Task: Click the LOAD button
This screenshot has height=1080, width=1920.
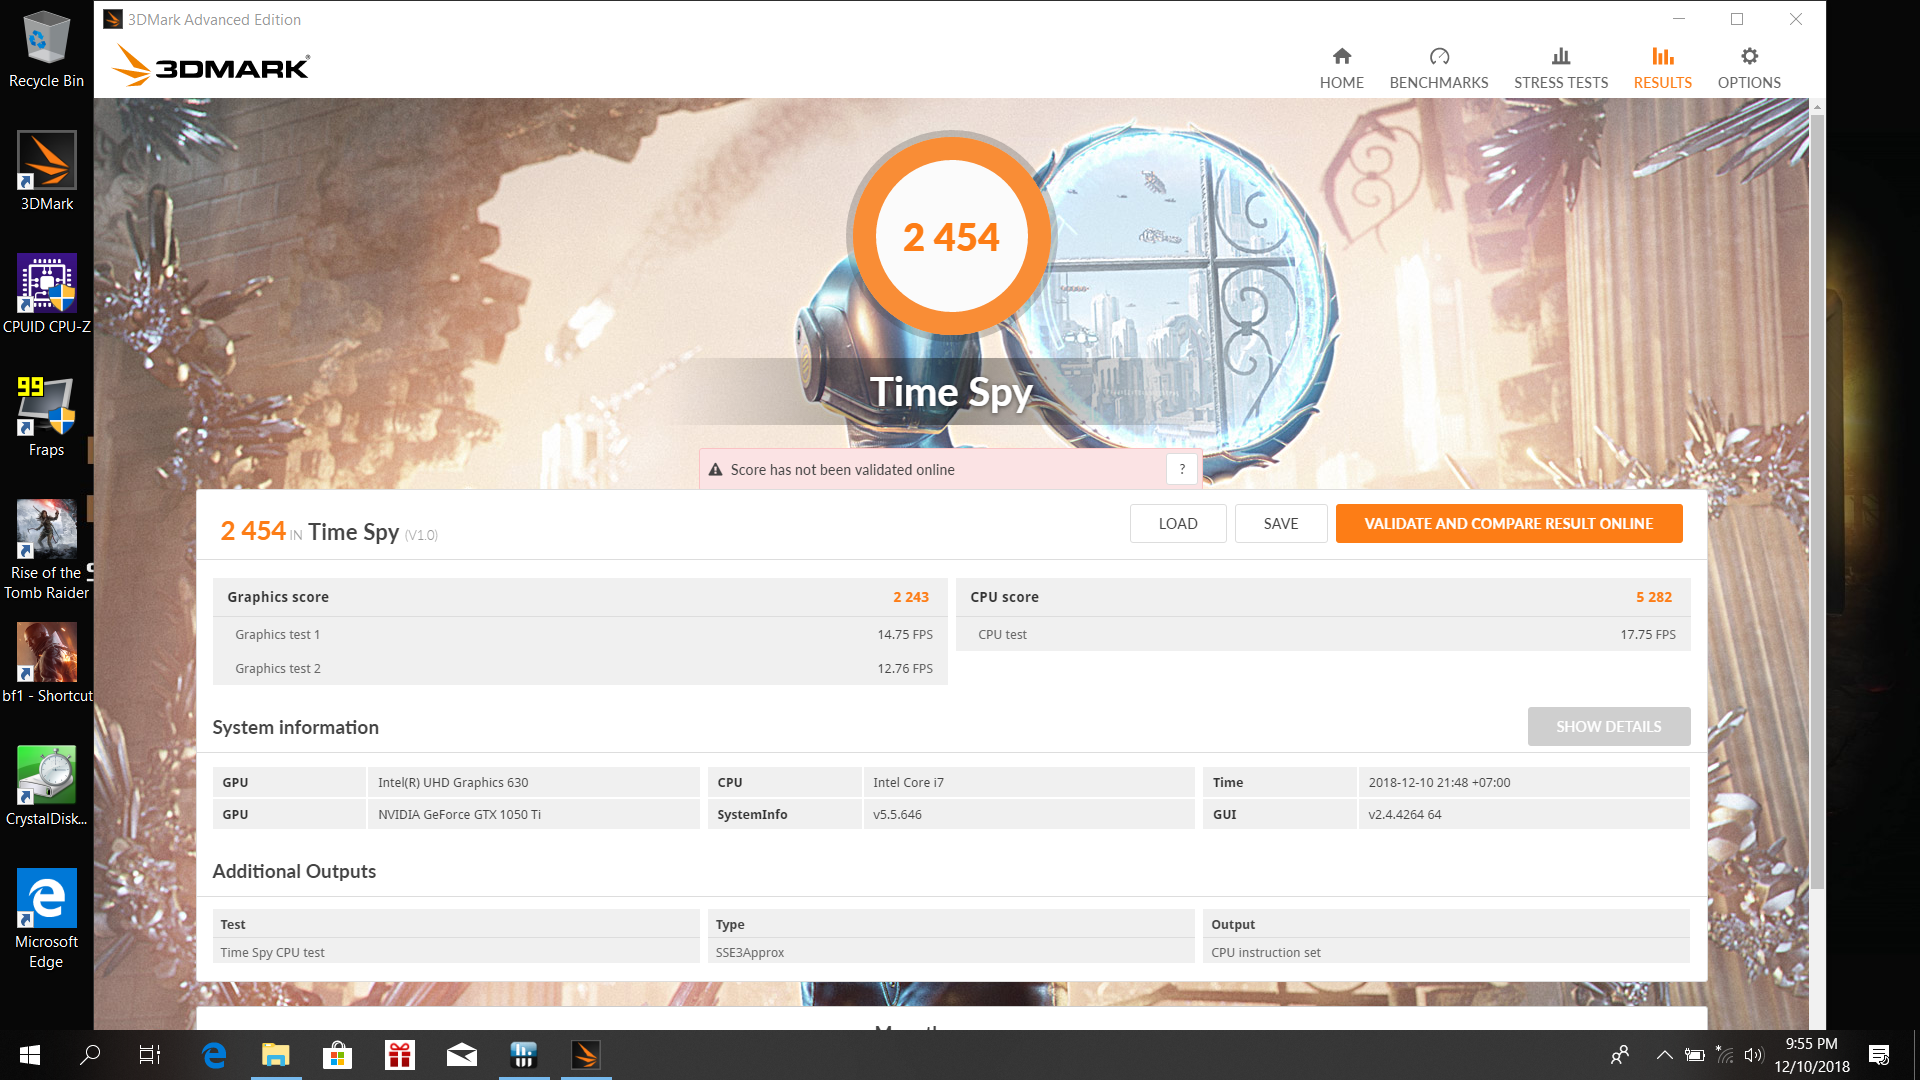Action: (x=1178, y=523)
